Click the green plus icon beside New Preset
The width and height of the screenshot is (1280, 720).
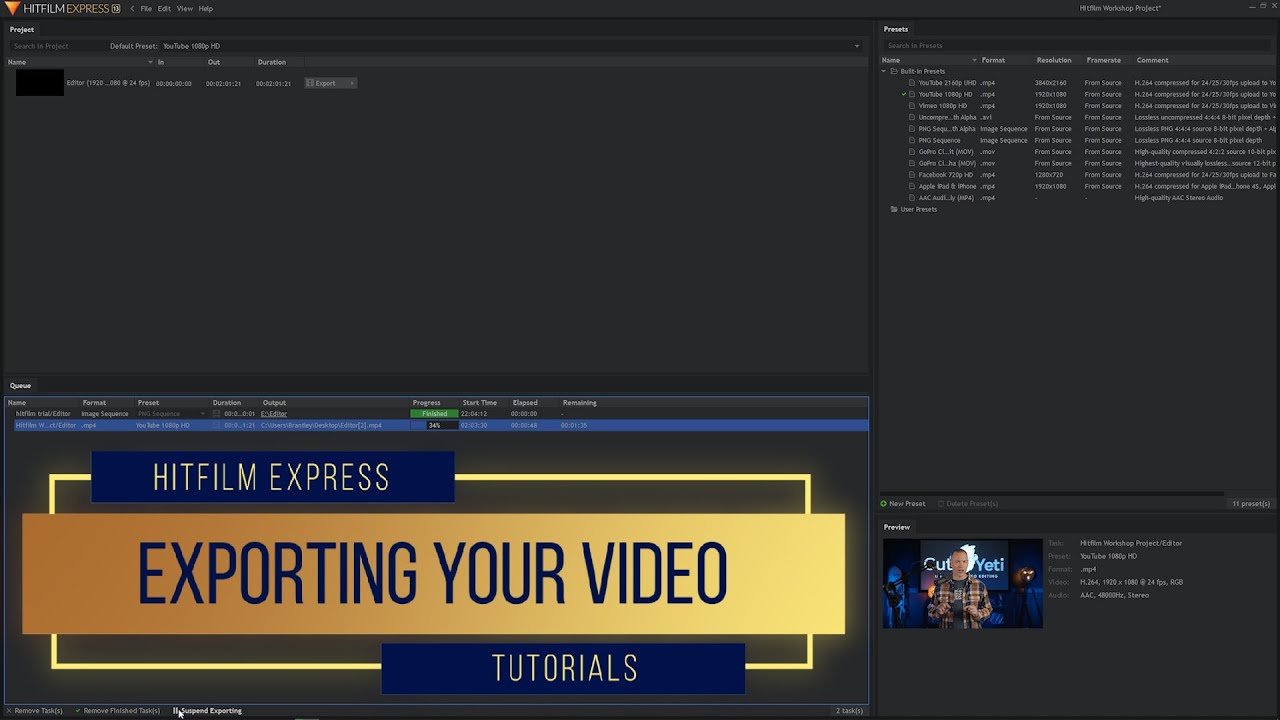pos(884,504)
